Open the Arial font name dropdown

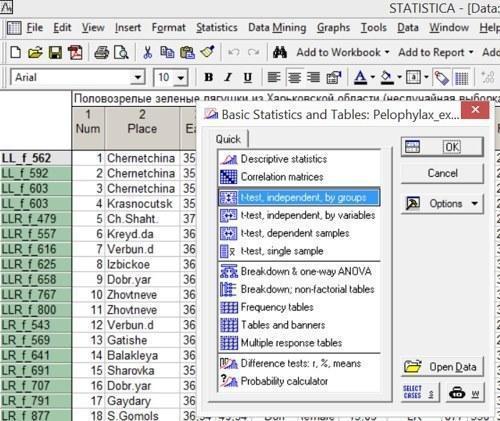tap(137, 78)
